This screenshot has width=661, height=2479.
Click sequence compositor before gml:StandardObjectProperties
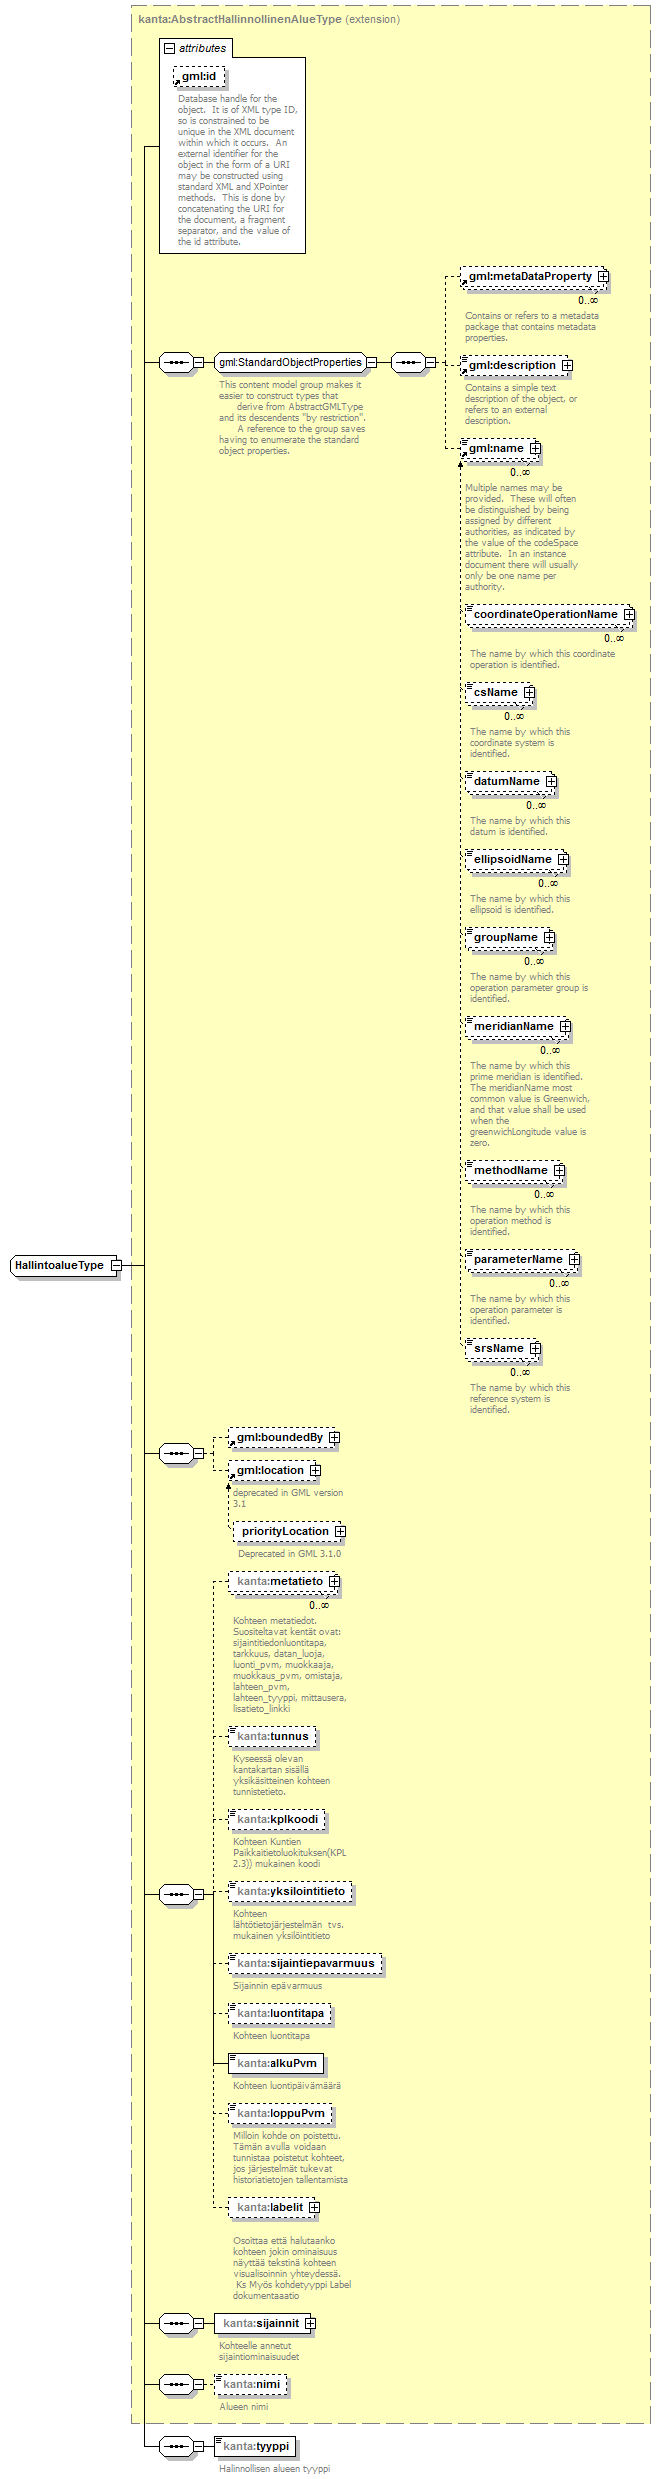point(177,362)
